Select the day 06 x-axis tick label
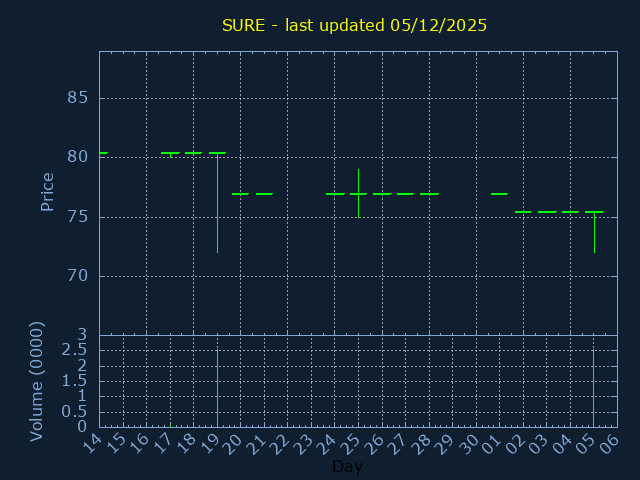The width and height of the screenshot is (640, 480). (x=610, y=443)
